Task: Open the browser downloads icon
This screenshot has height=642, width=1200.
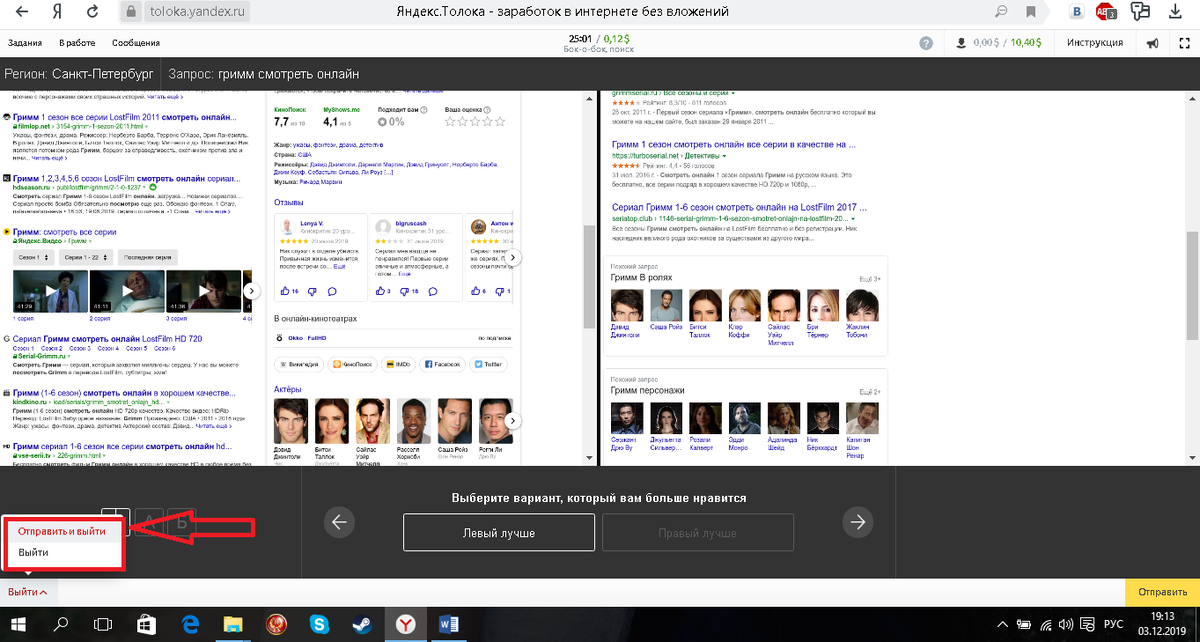Action: pyautogui.click(x=1174, y=12)
